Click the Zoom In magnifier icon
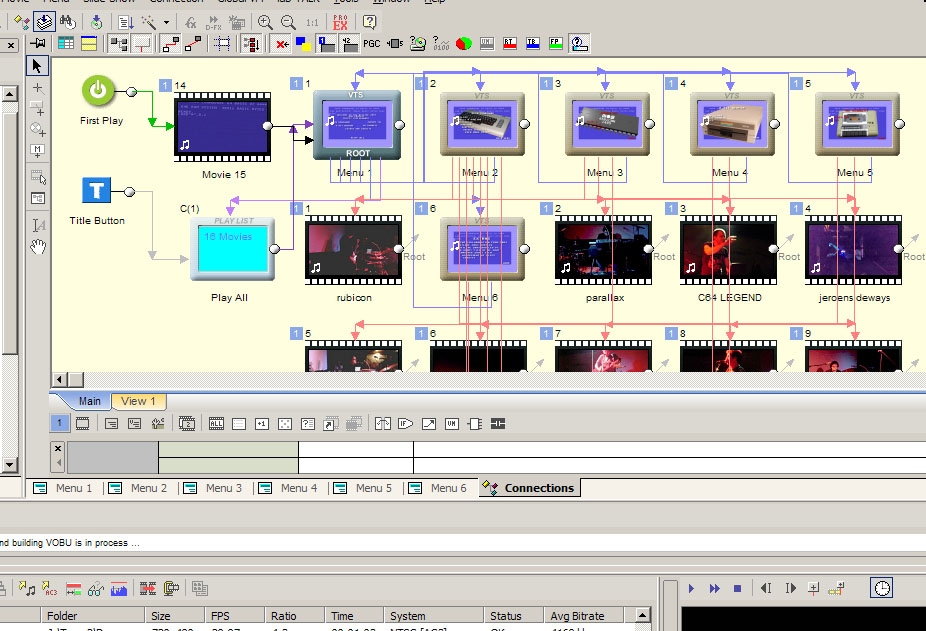The image size is (926, 631). click(x=265, y=21)
